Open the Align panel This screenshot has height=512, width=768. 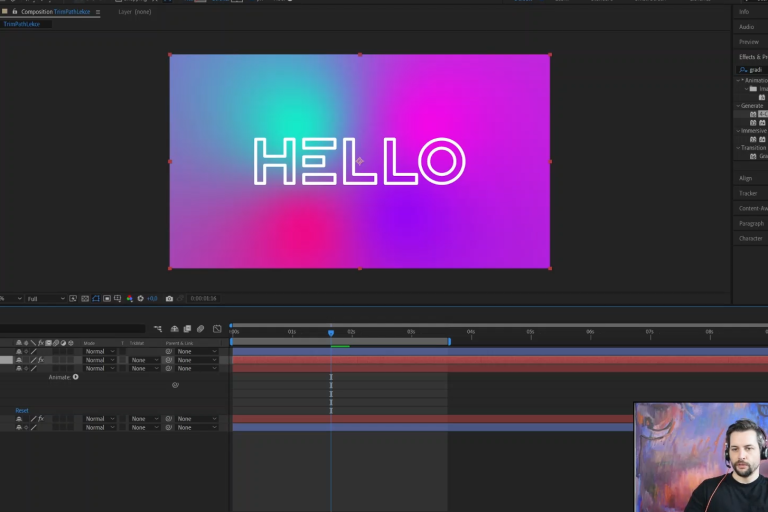(746, 178)
